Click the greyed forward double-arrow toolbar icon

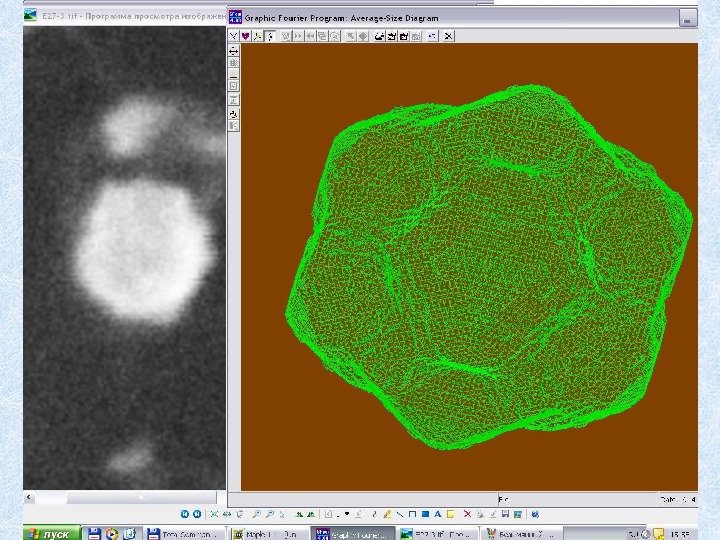[298, 36]
